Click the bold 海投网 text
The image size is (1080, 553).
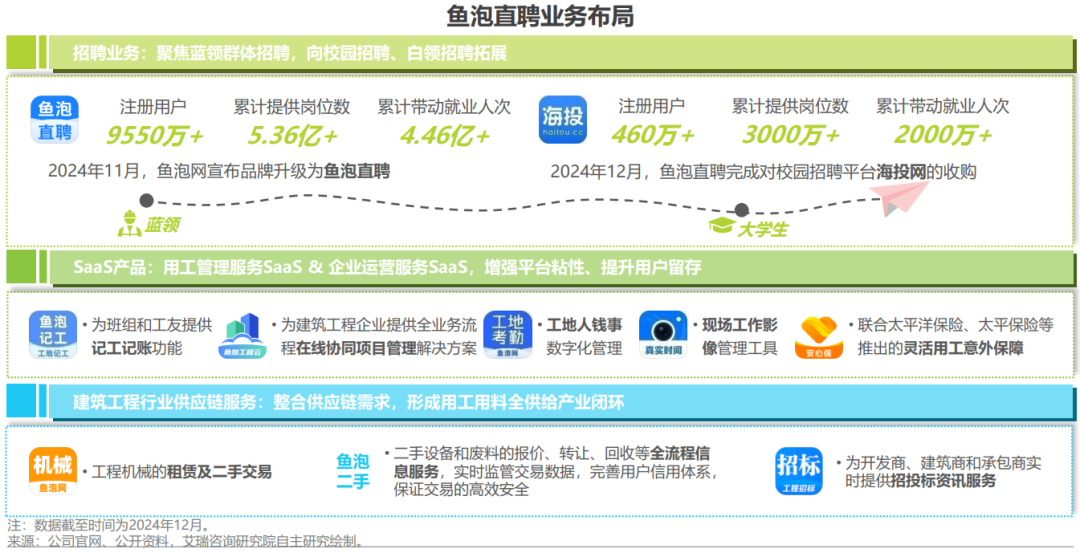pyautogui.click(x=901, y=171)
